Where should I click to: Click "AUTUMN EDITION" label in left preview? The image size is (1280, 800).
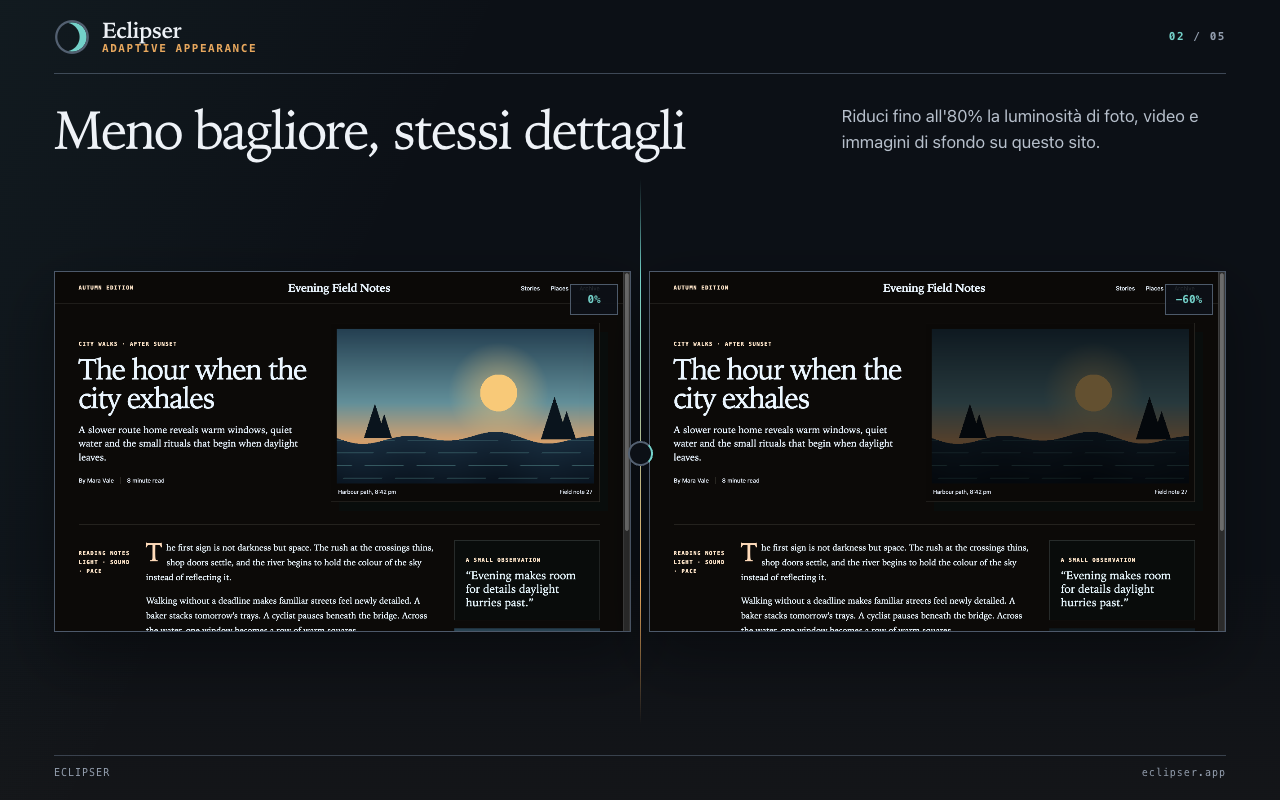point(106,288)
